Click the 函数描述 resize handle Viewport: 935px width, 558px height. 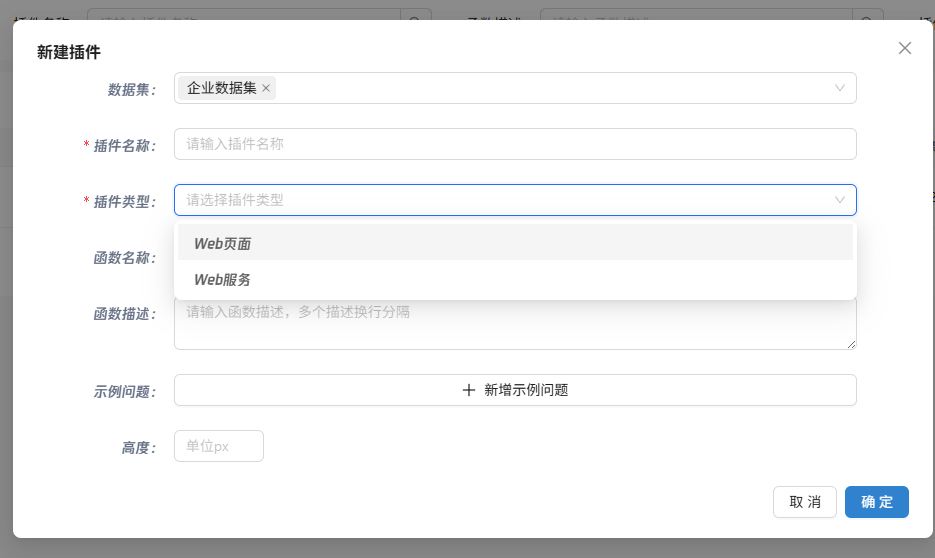pyautogui.click(x=851, y=344)
